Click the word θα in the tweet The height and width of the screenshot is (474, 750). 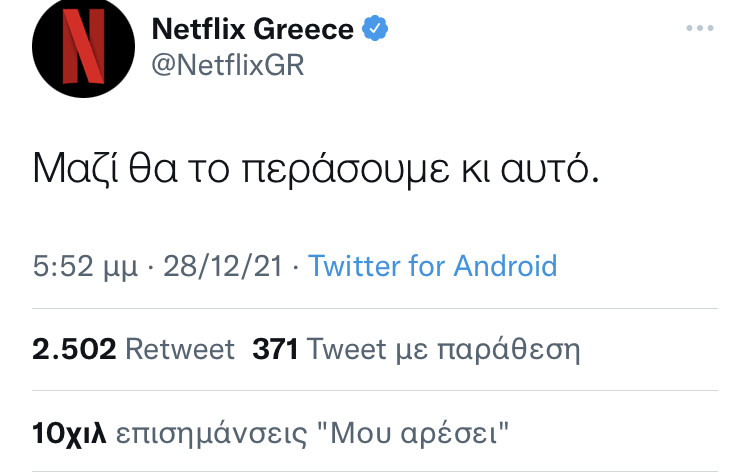pos(153,168)
